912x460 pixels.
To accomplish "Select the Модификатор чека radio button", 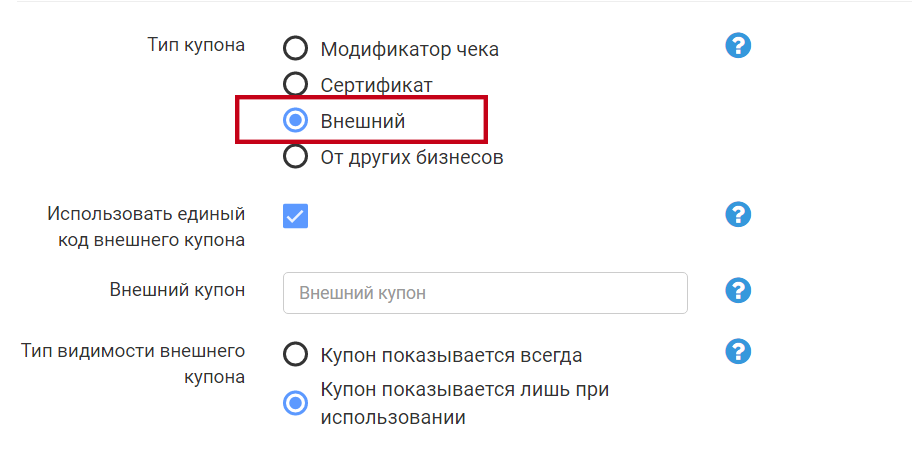I will (x=295, y=48).
